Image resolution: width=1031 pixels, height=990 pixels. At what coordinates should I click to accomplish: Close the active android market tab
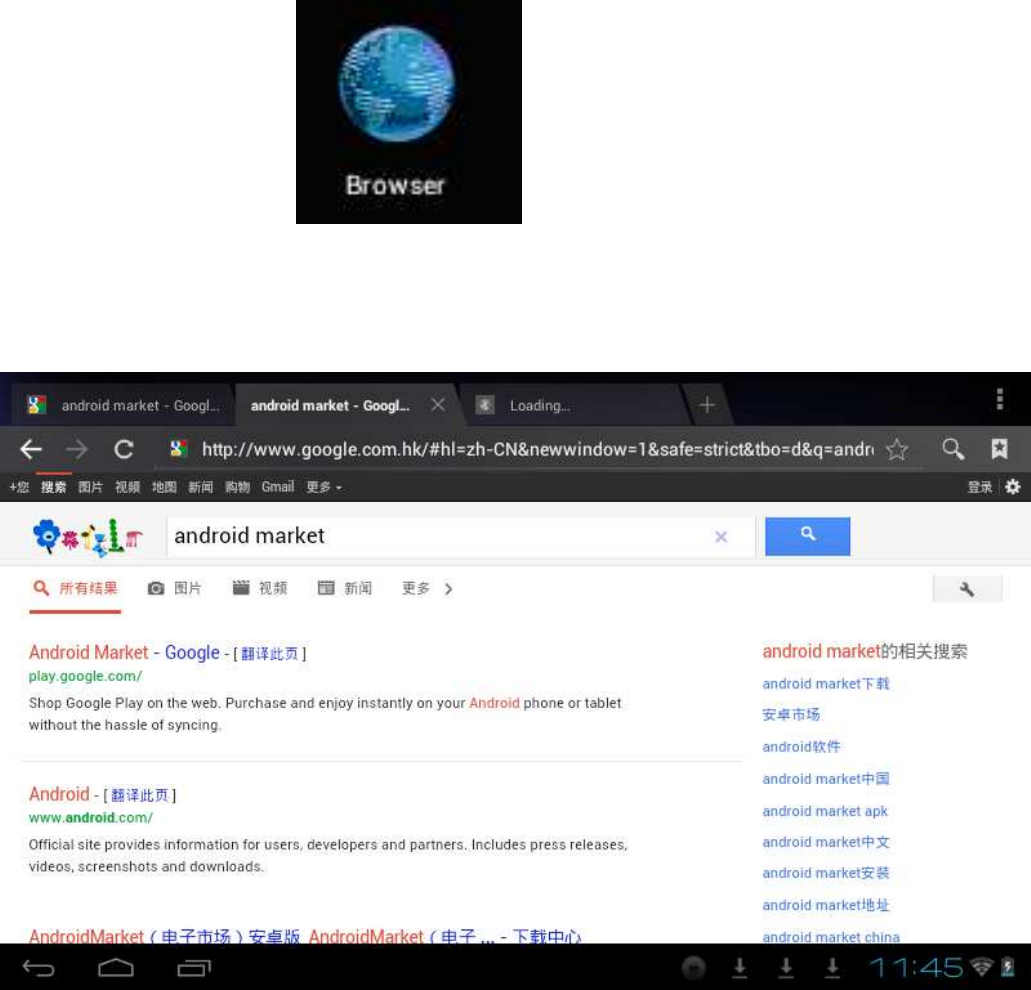[438, 404]
